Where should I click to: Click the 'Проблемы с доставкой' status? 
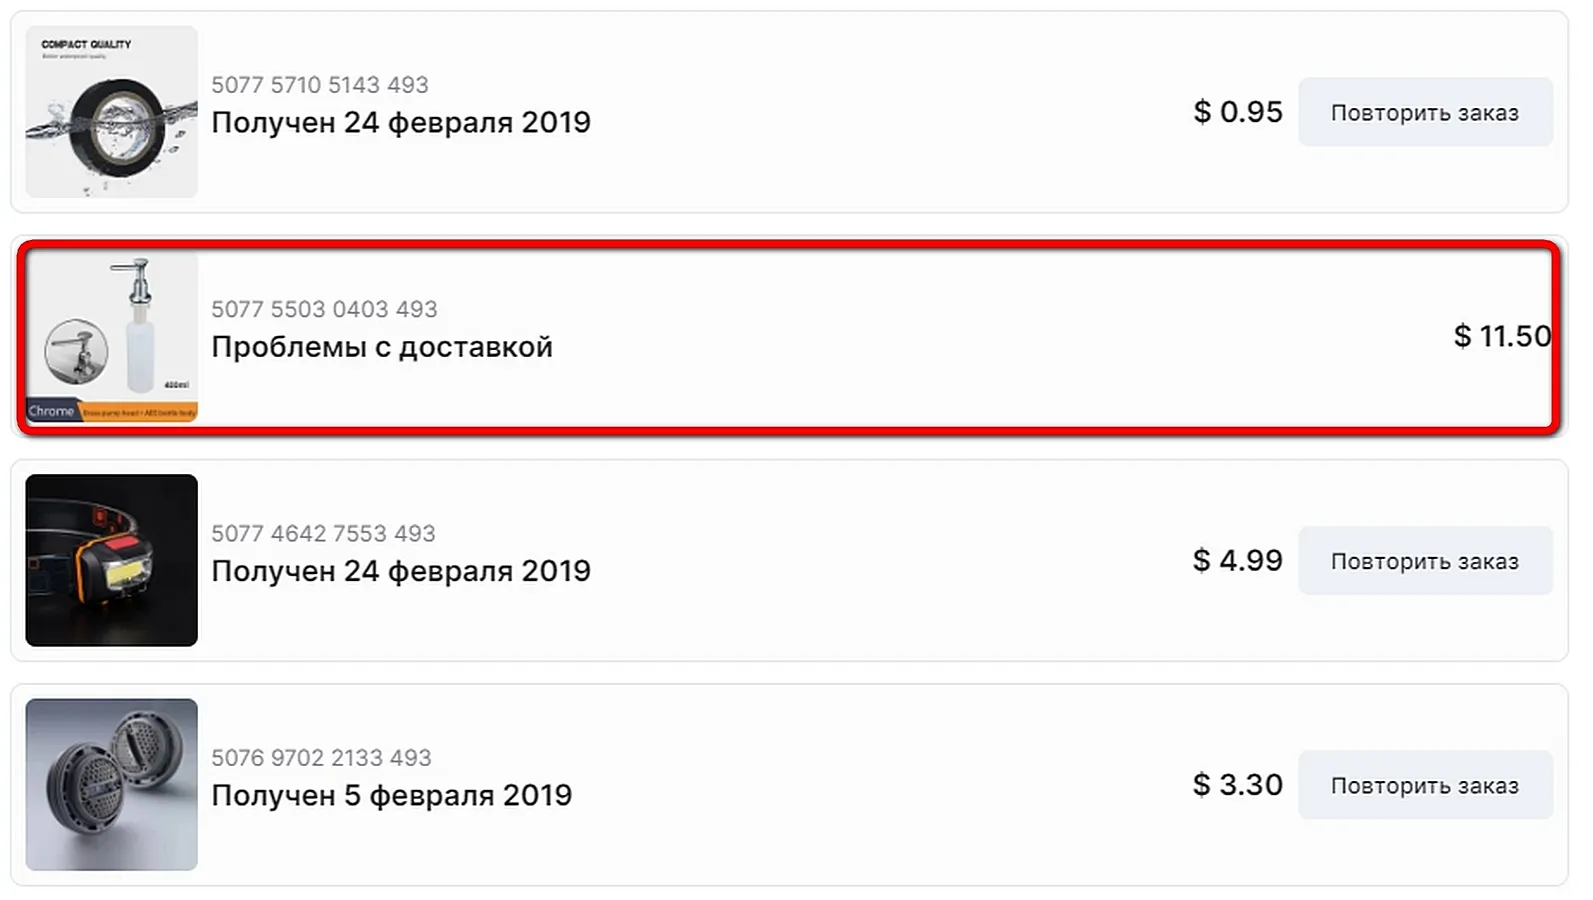click(x=381, y=347)
